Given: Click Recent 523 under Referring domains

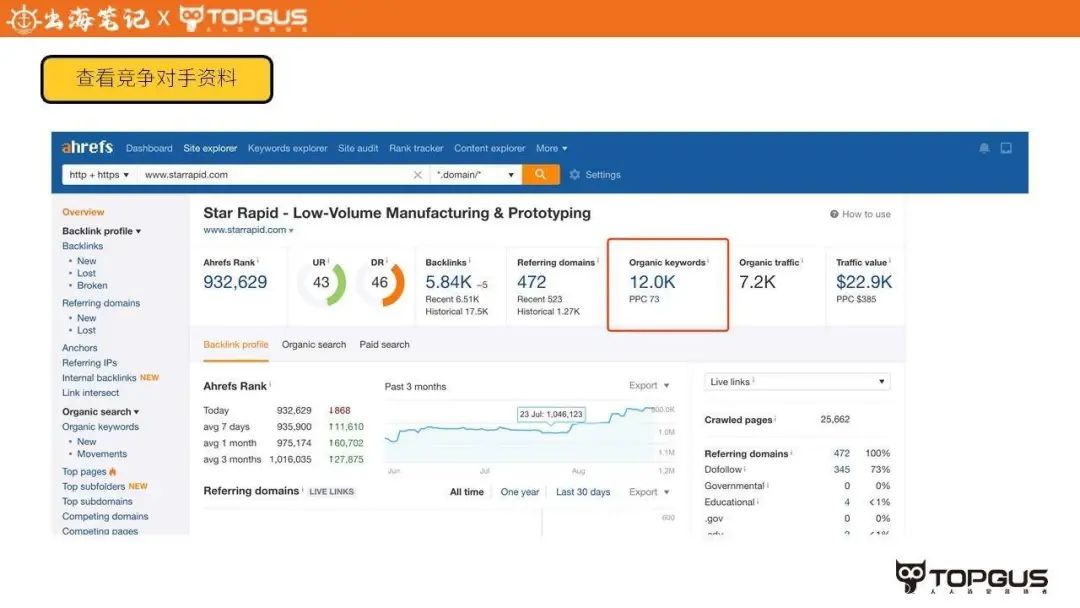Looking at the screenshot, I should pyautogui.click(x=539, y=300).
